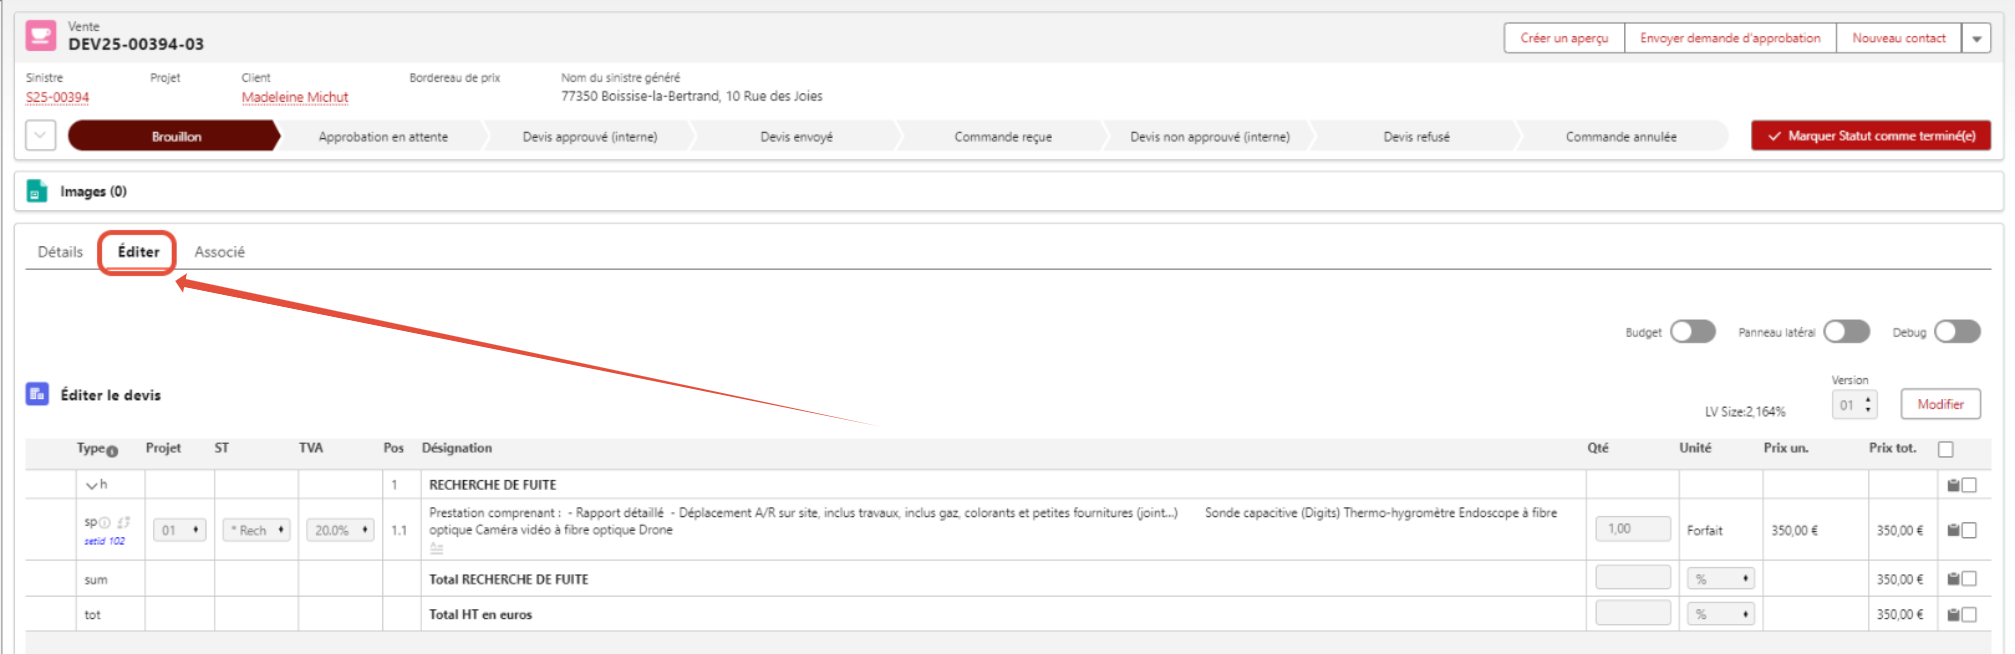The image size is (2015, 654).
Task: Click the blue Éditer le devis icon
Action: click(x=37, y=394)
